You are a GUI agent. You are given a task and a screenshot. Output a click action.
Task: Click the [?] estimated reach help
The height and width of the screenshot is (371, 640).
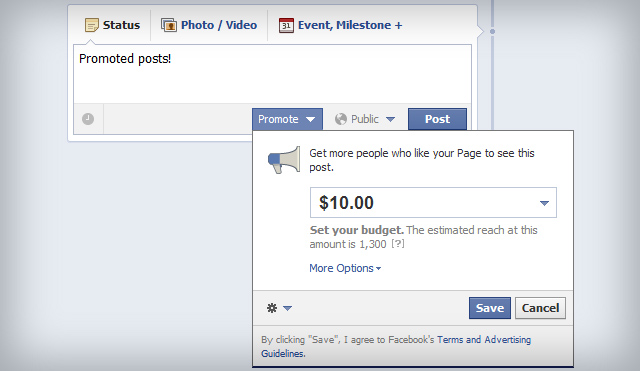[x=398, y=244]
